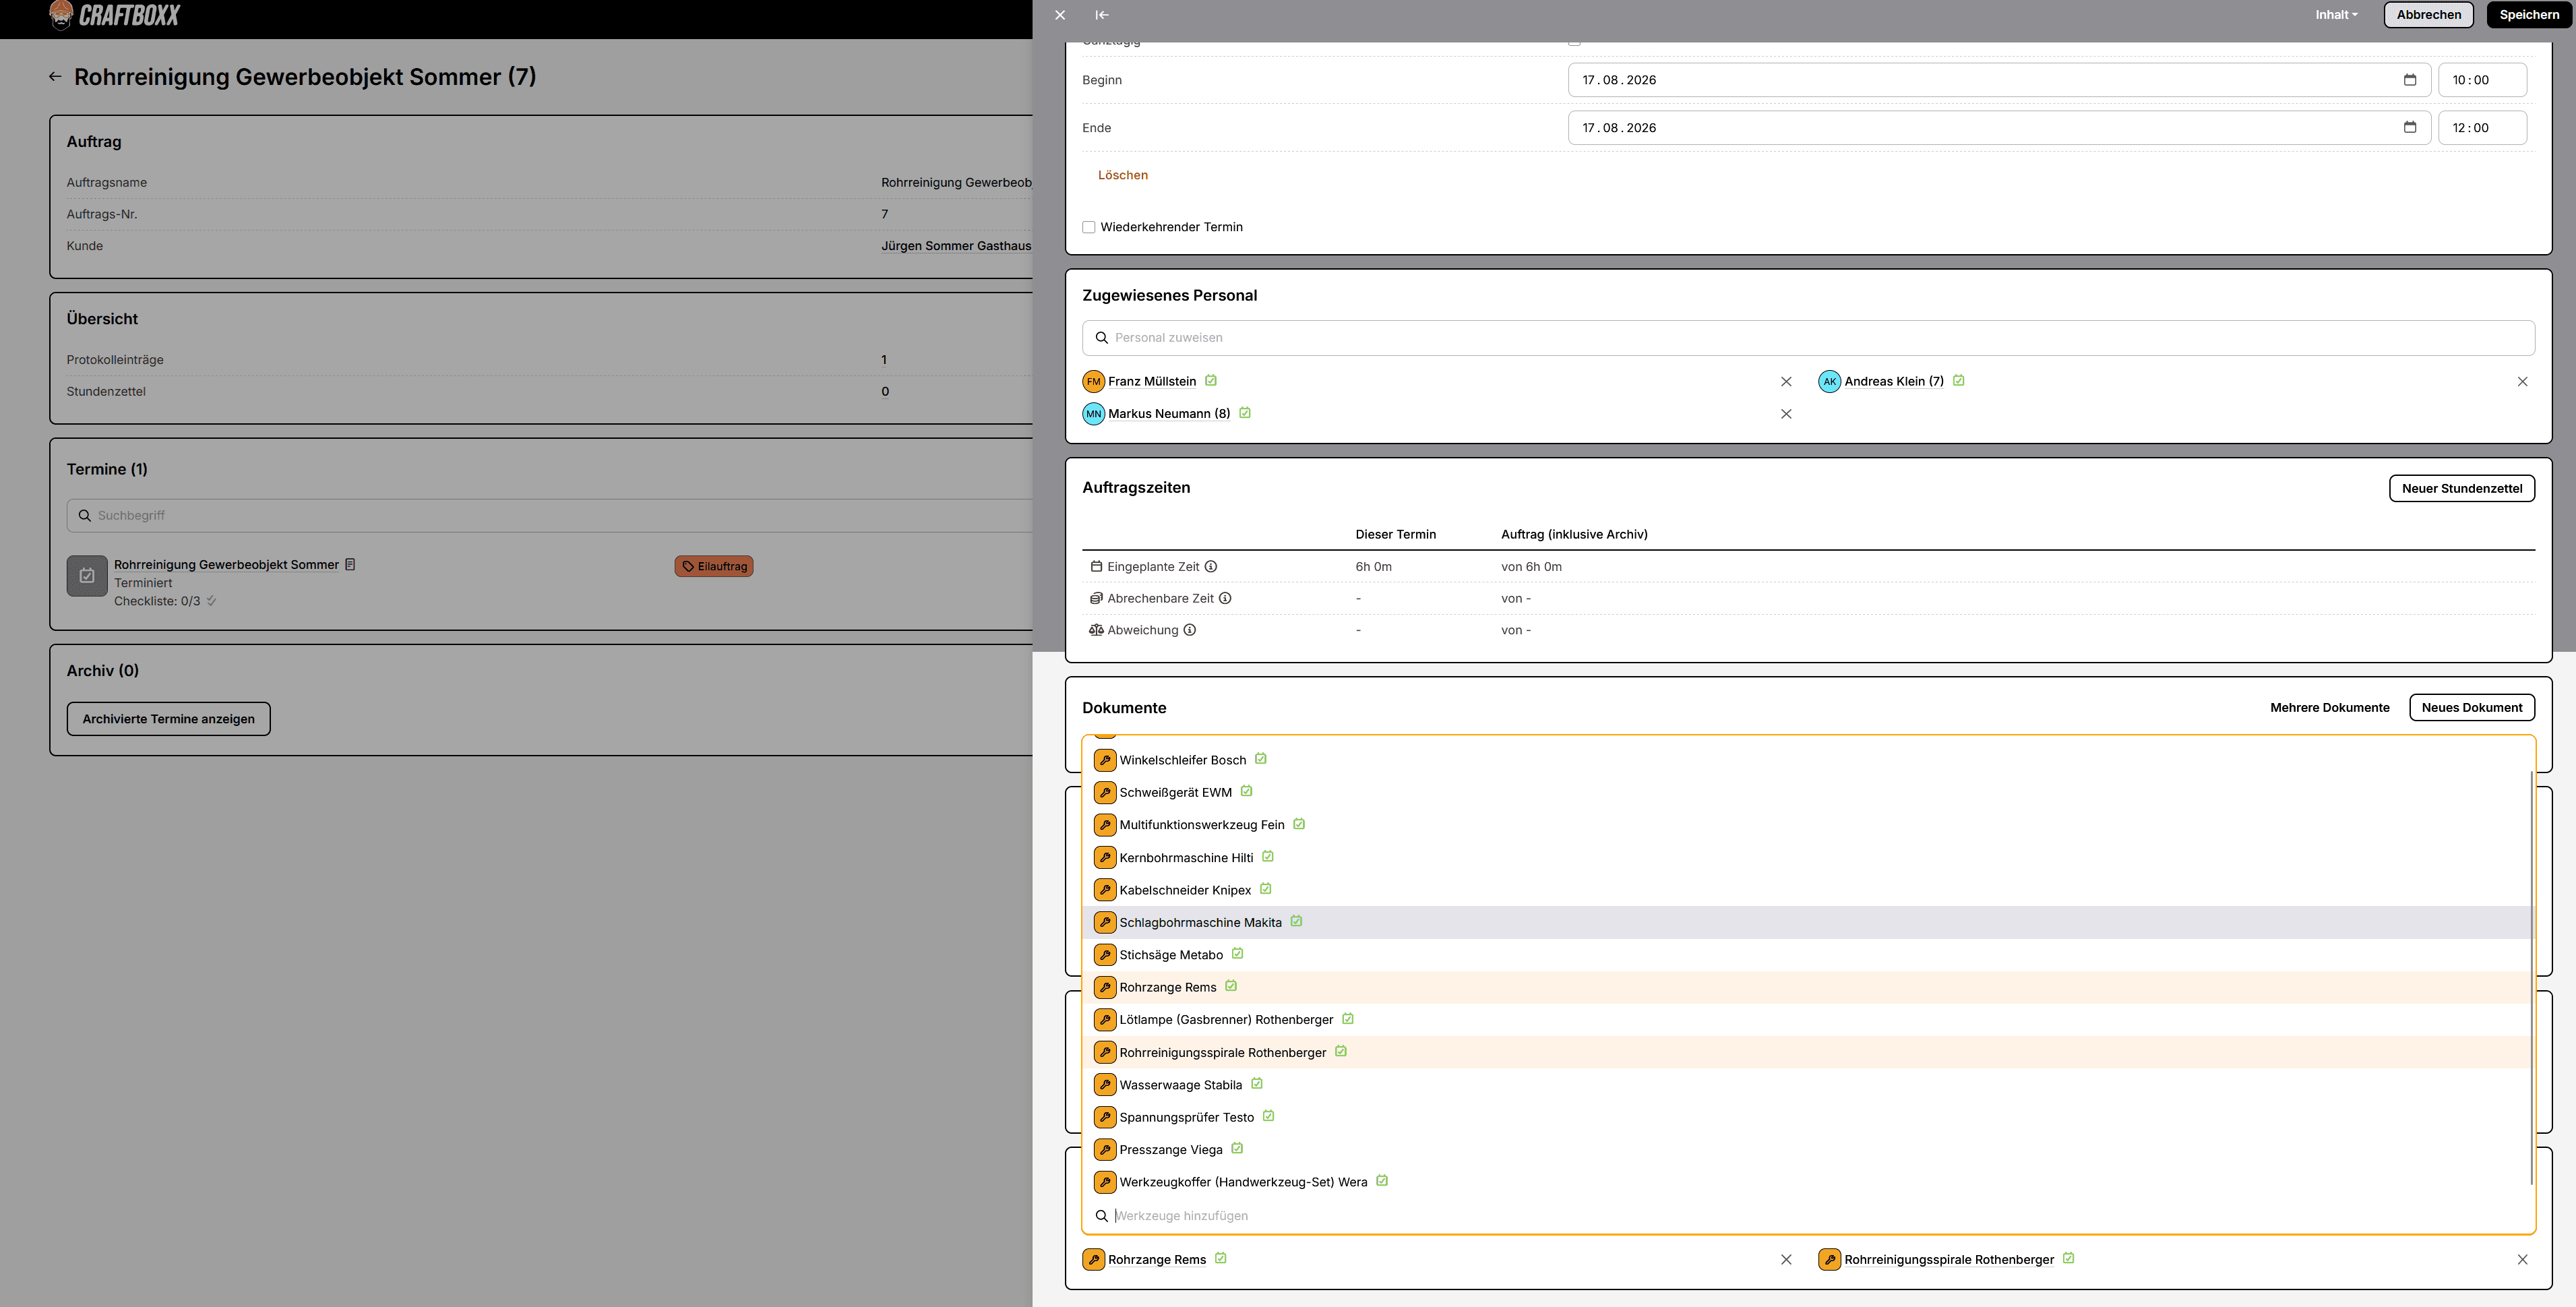Click the Mehrere Dokumente link
2576x1307 pixels.
[2329, 707]
